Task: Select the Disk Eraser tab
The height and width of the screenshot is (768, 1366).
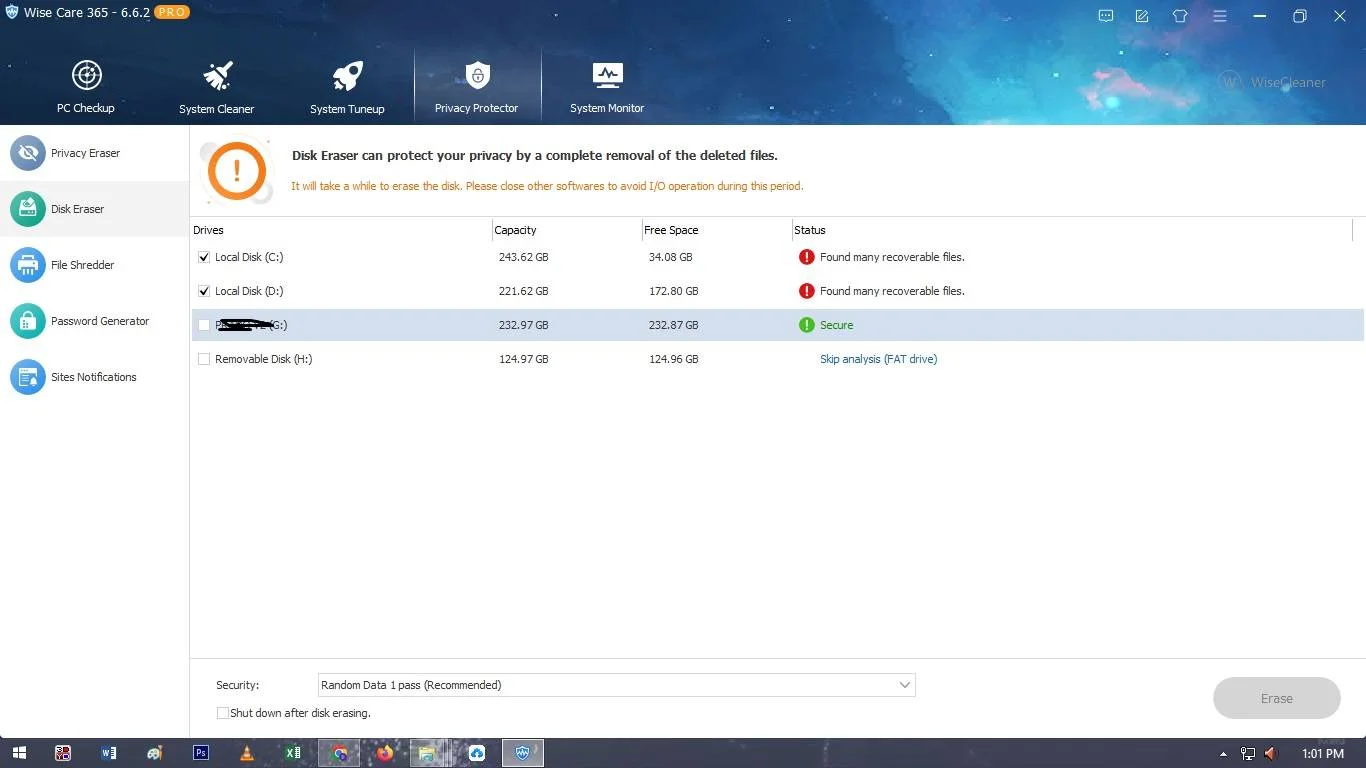Action: tap(95, 209)
